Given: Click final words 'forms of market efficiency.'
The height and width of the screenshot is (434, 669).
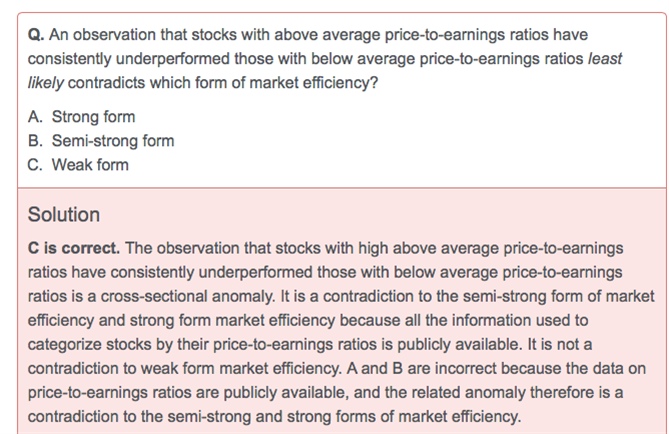Looking at the screenshot, I should click(x=429, y=417).
